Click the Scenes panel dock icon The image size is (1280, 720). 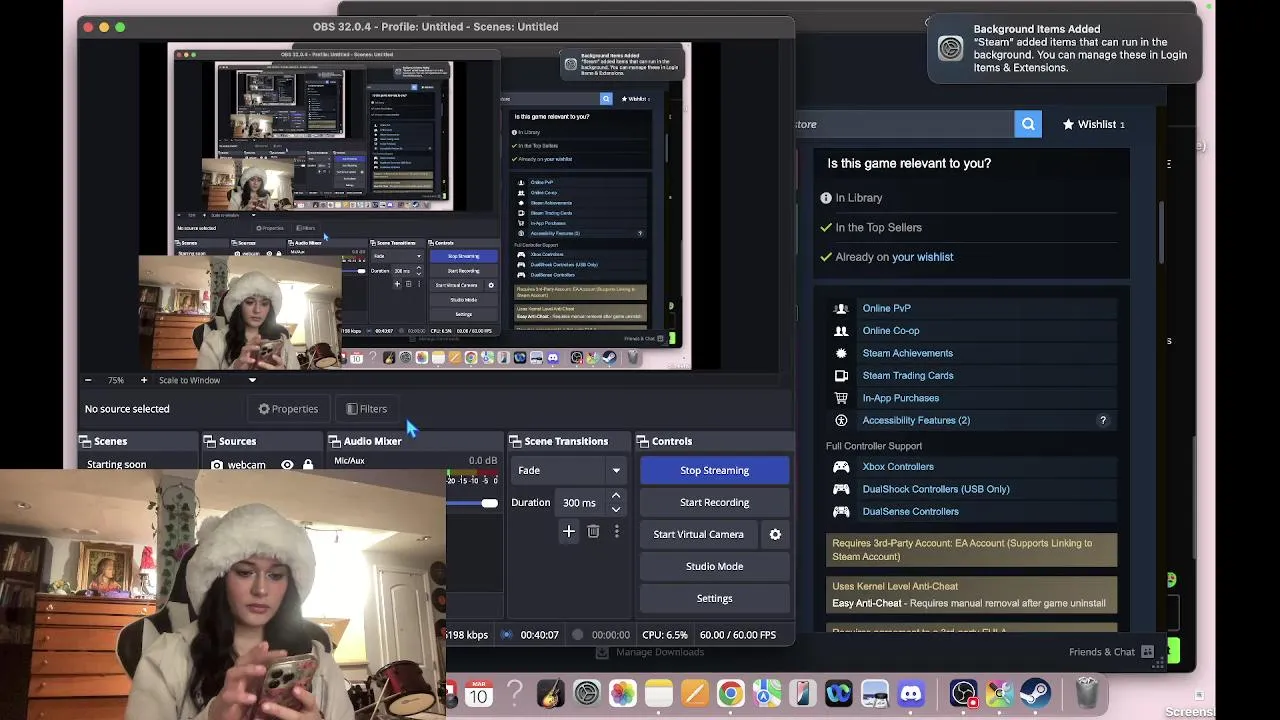(85, 441)
